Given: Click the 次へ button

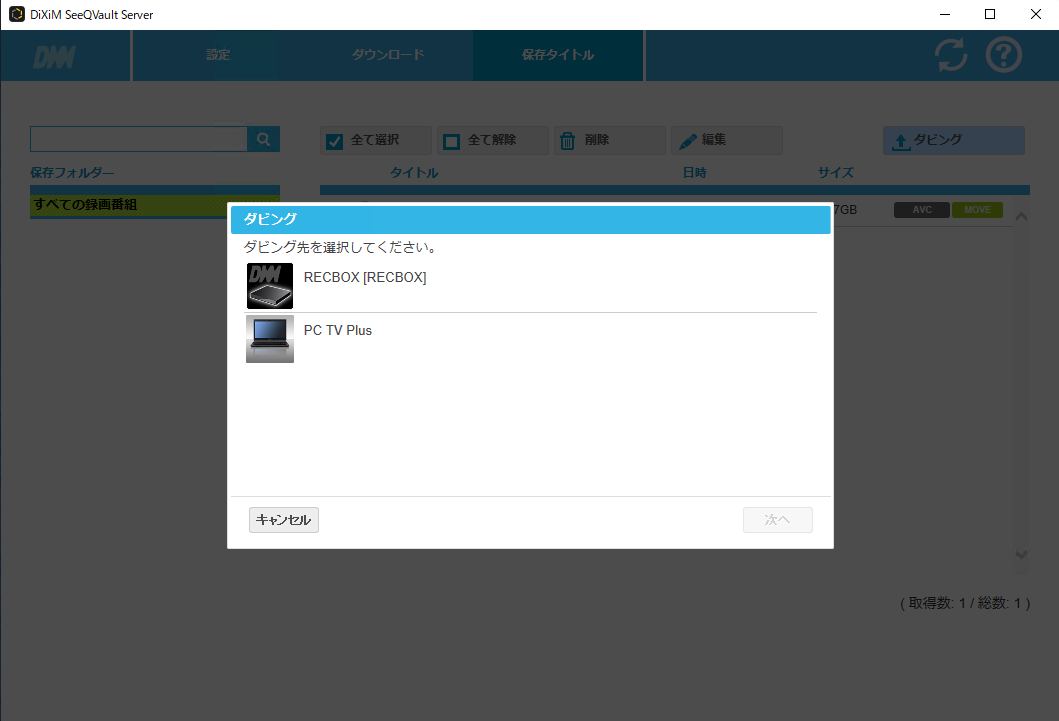Looking at the screenshot, I should [777, 520].
